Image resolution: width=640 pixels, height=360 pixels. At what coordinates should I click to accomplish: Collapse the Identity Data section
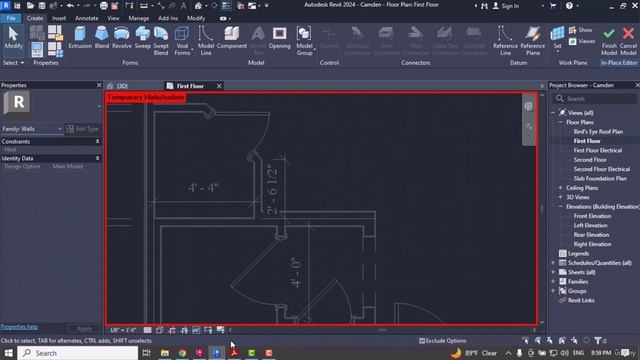click(x=98, y=158)
